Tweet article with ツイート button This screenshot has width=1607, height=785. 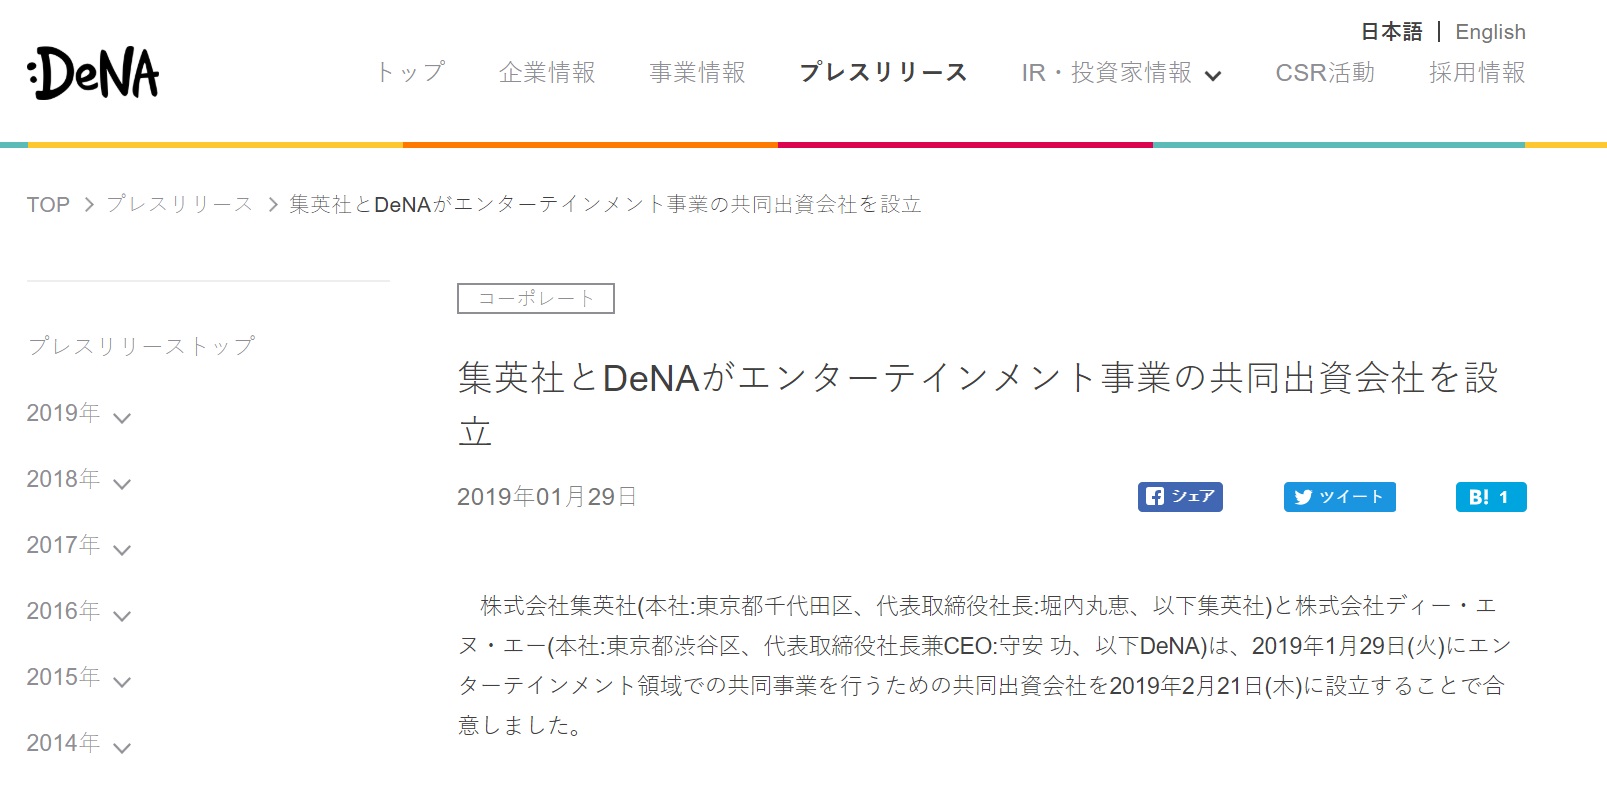pyautogui.click(x=1339, y=497)
